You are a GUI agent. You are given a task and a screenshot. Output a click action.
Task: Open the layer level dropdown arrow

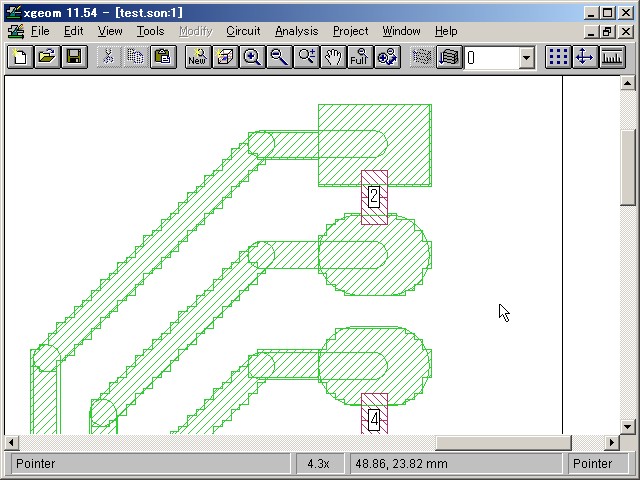[527, 58]
